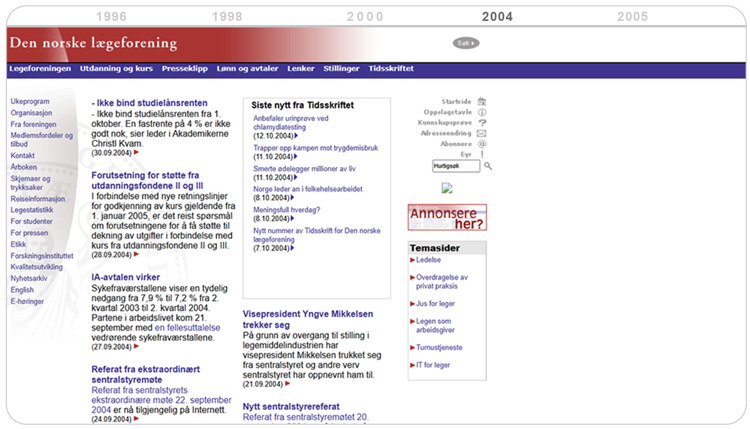Viewport: 750px width, 429px height.
Task: Select the 2004 year on timeline
Action: pos(497,17)
